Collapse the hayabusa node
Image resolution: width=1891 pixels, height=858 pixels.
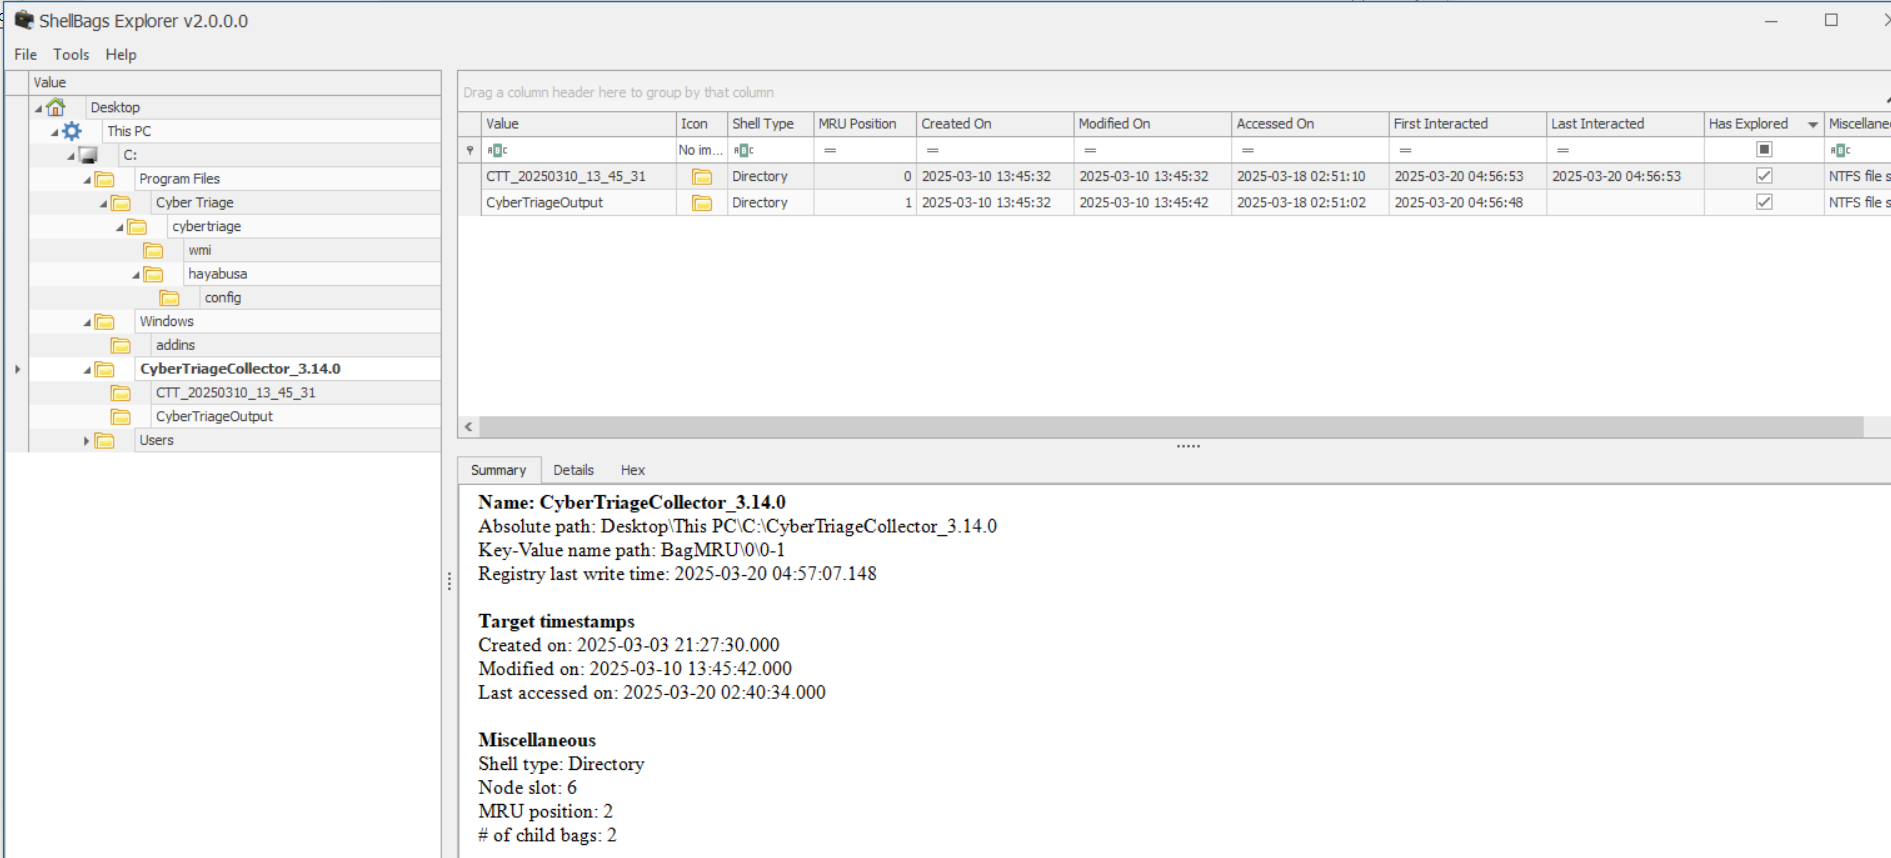click(x=136, y=275)
